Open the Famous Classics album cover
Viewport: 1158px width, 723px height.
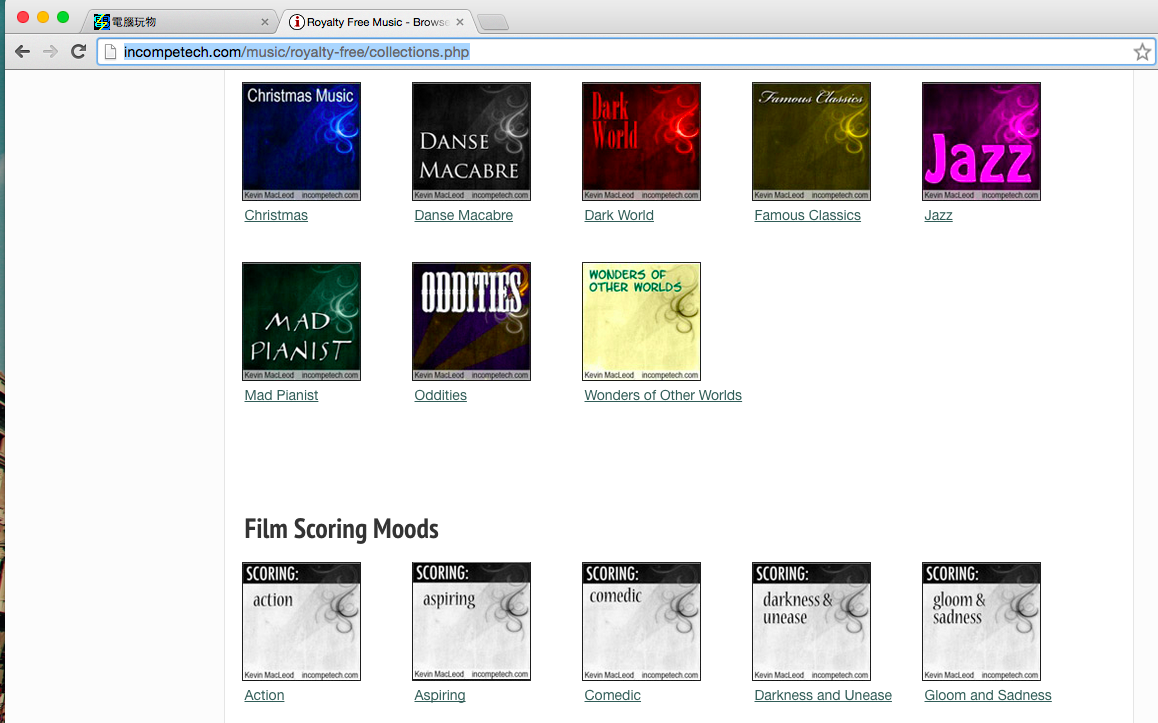click(x=811, y=141)
